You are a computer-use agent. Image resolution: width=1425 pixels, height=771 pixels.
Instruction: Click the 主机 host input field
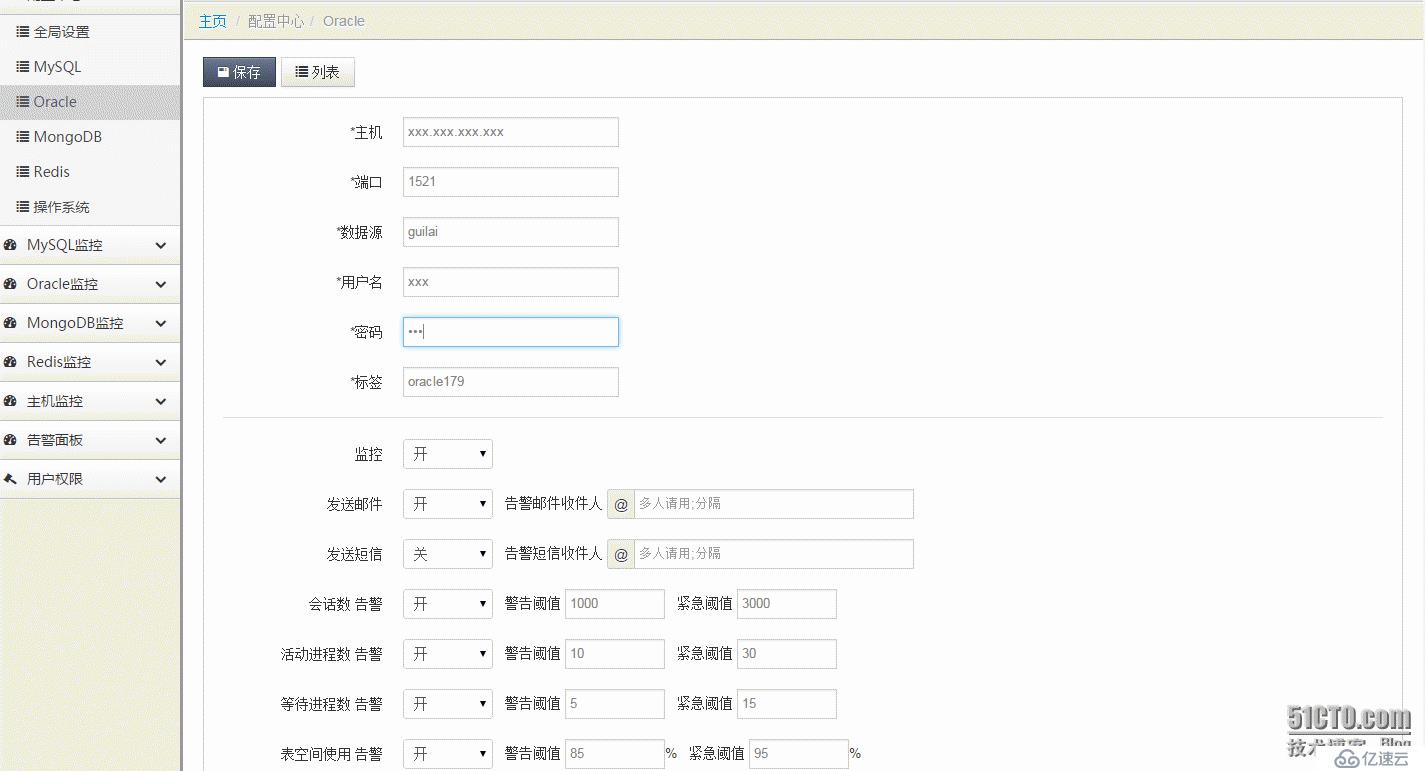click(x=511, y=132)
